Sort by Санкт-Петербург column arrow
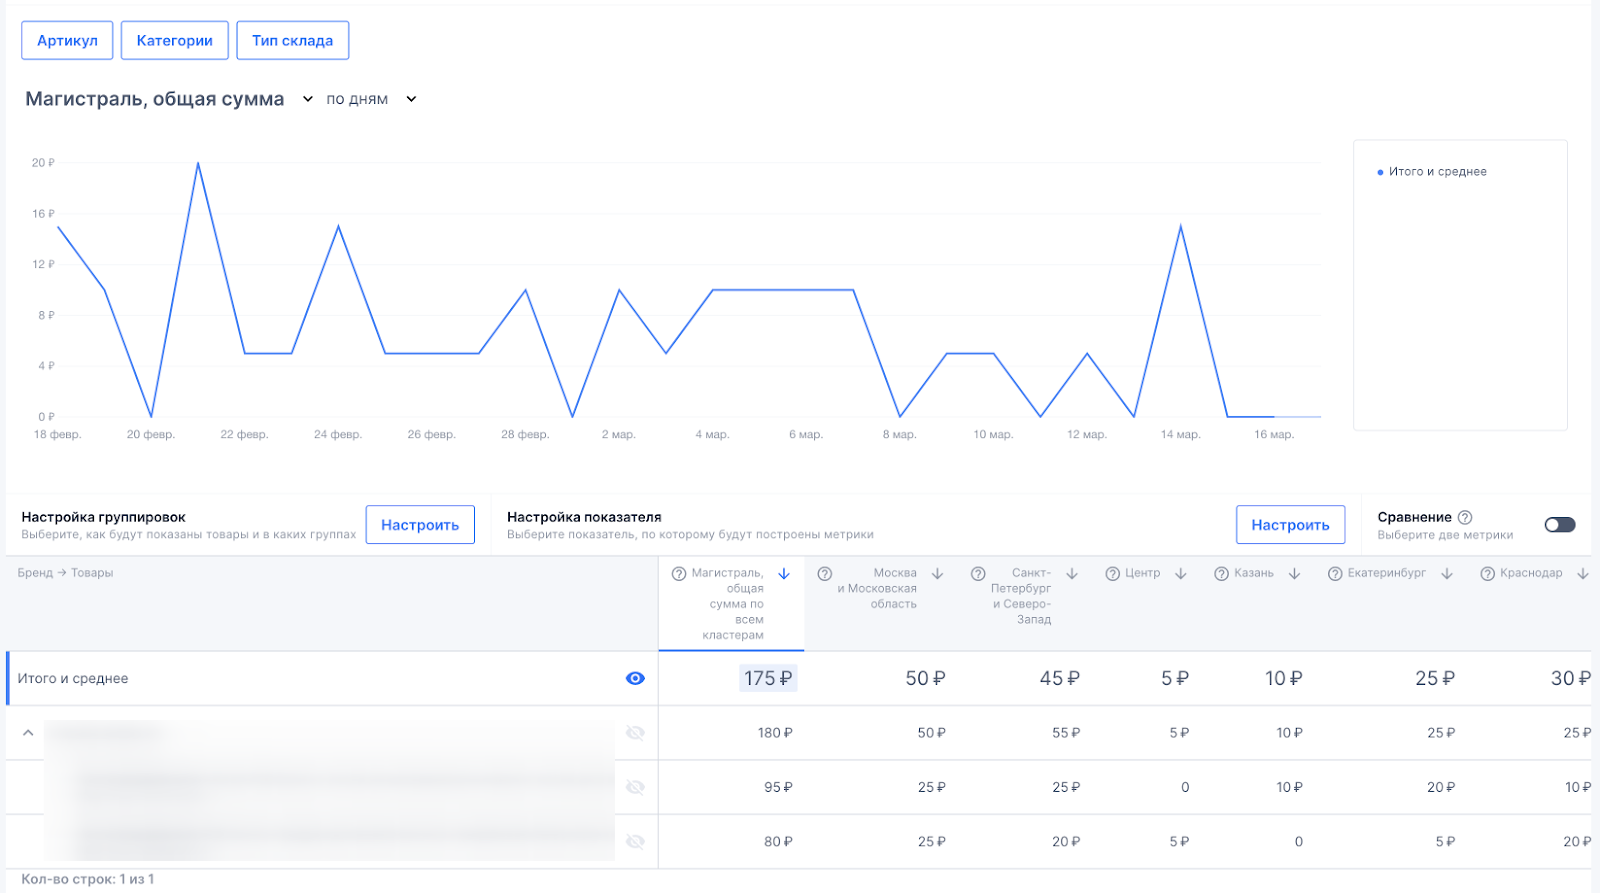The width and height of the screenshot is (1600, 893). [x=1072, y=574]
